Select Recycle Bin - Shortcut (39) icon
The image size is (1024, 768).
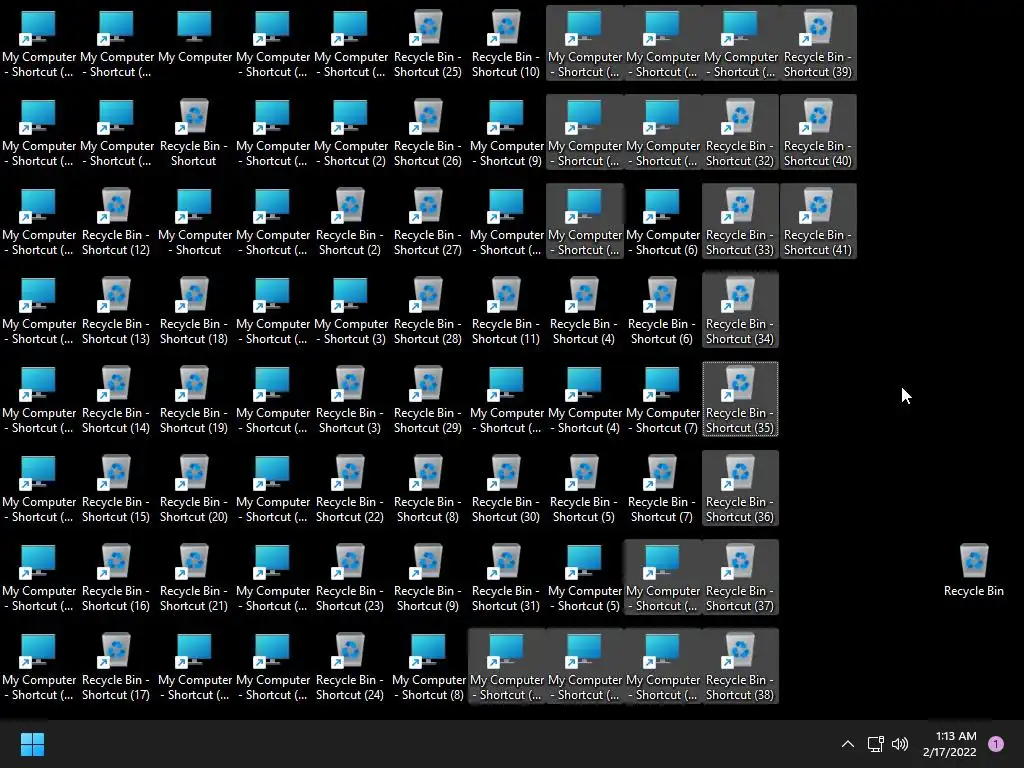tap(818, 43)
